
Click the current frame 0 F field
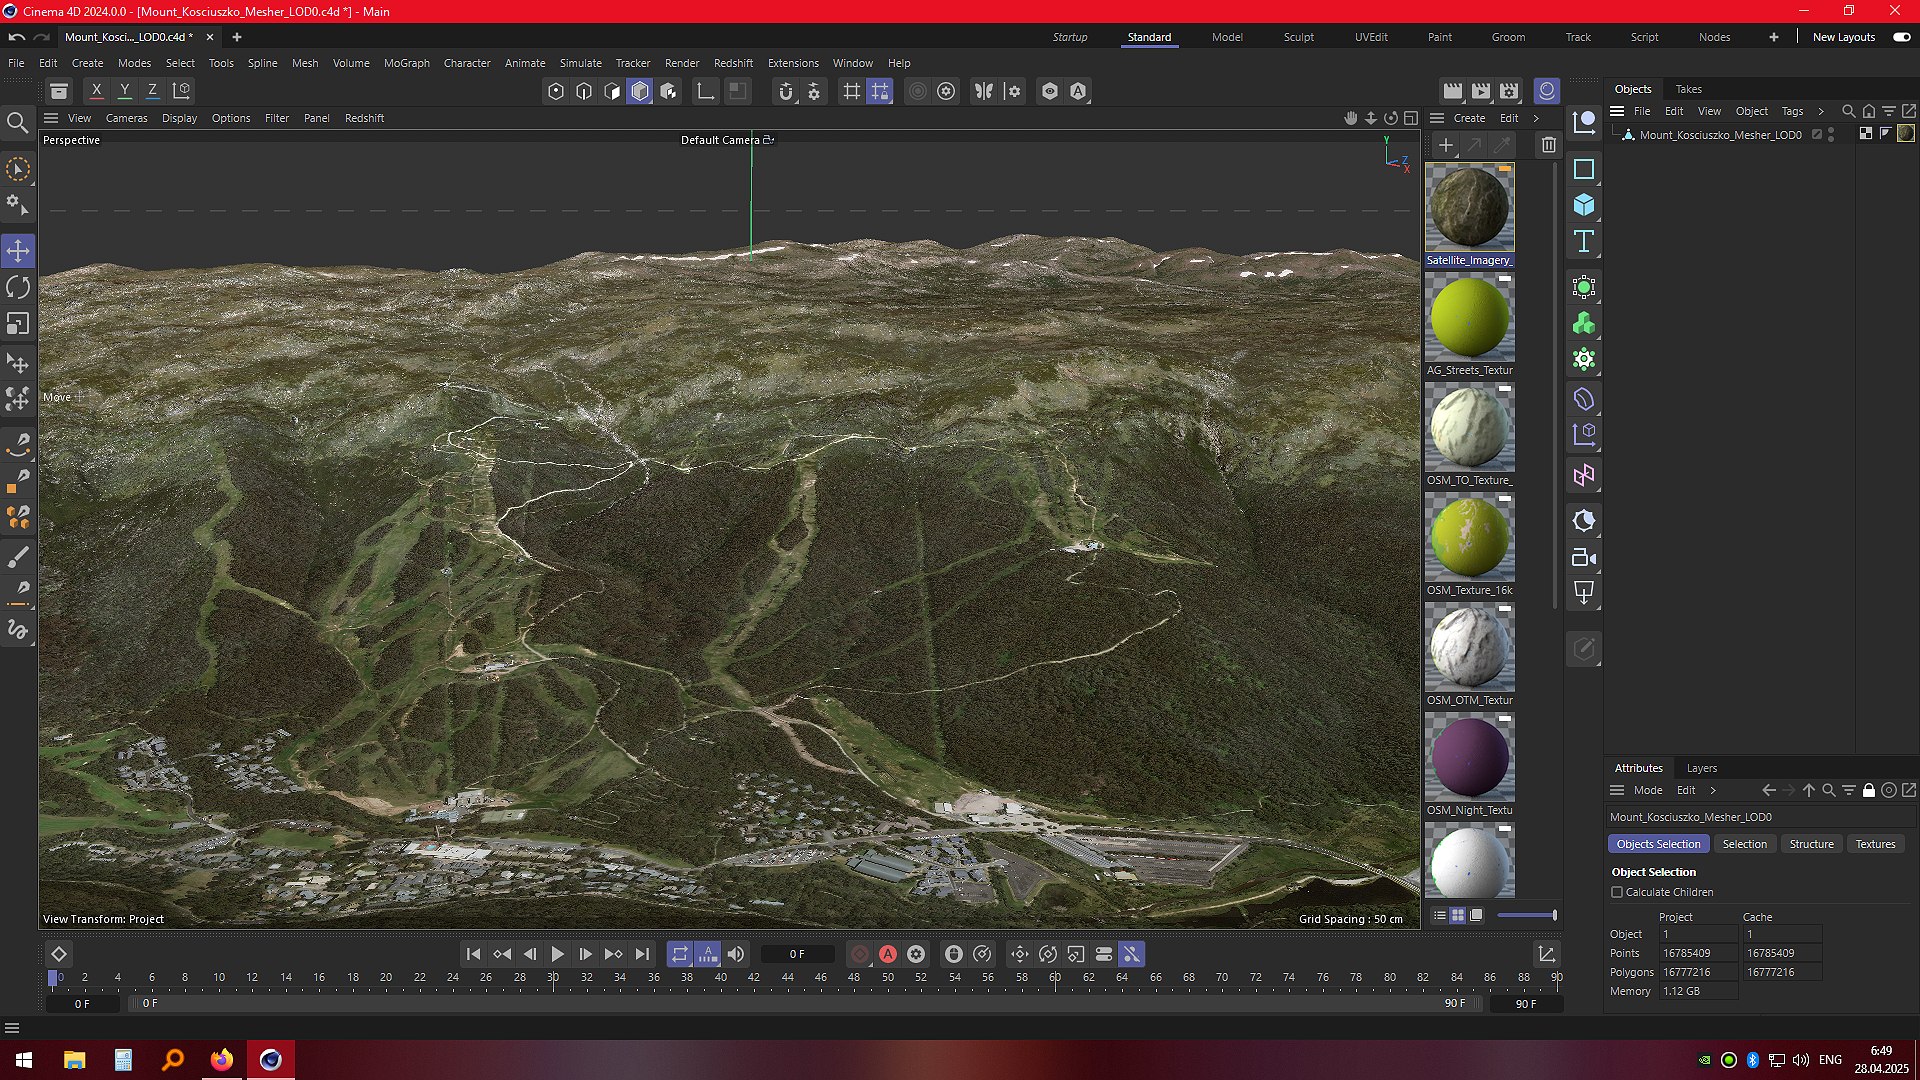797,955
